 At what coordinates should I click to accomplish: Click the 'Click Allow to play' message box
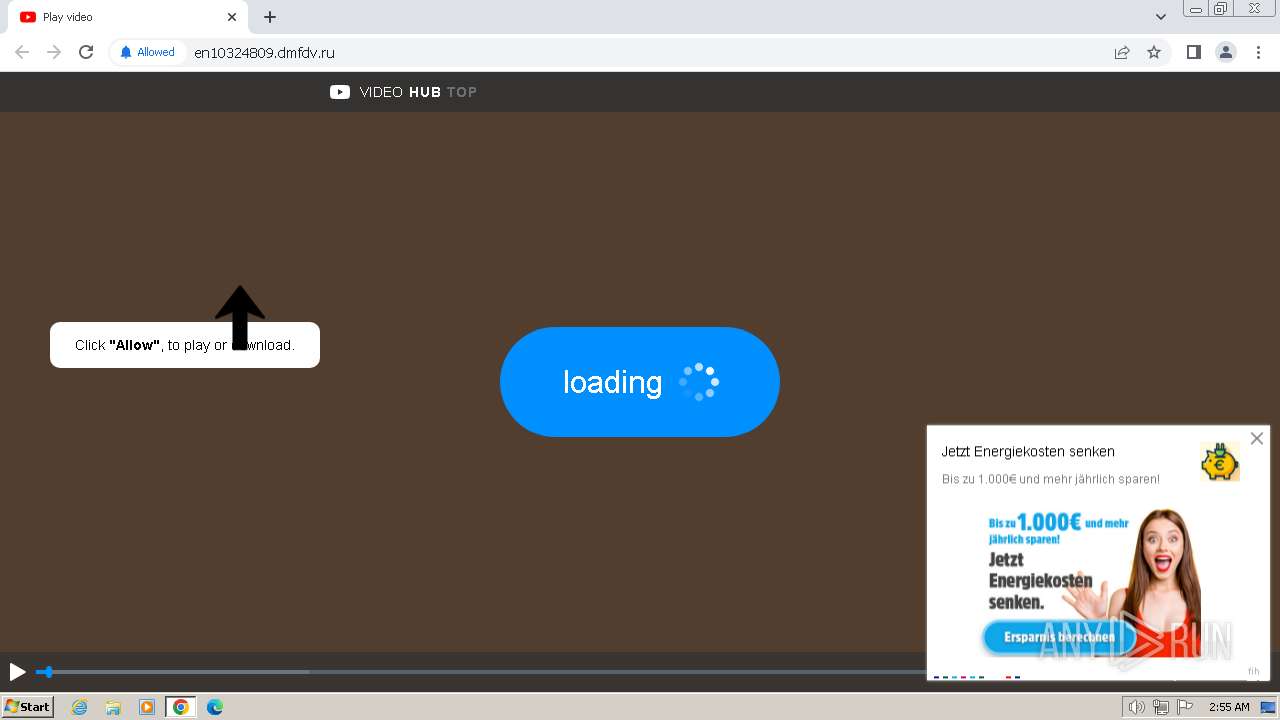pyautogui.click(x=185, y=345)
